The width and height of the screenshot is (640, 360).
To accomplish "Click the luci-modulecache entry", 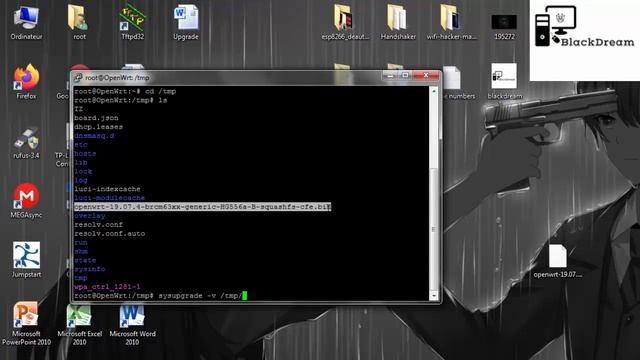I will click(109, 198).
